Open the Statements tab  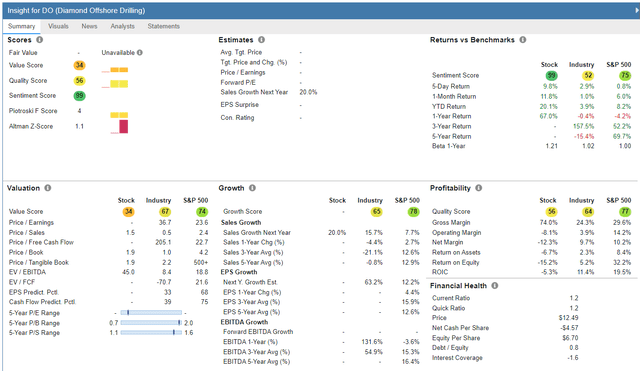click(x=164, y=26)
